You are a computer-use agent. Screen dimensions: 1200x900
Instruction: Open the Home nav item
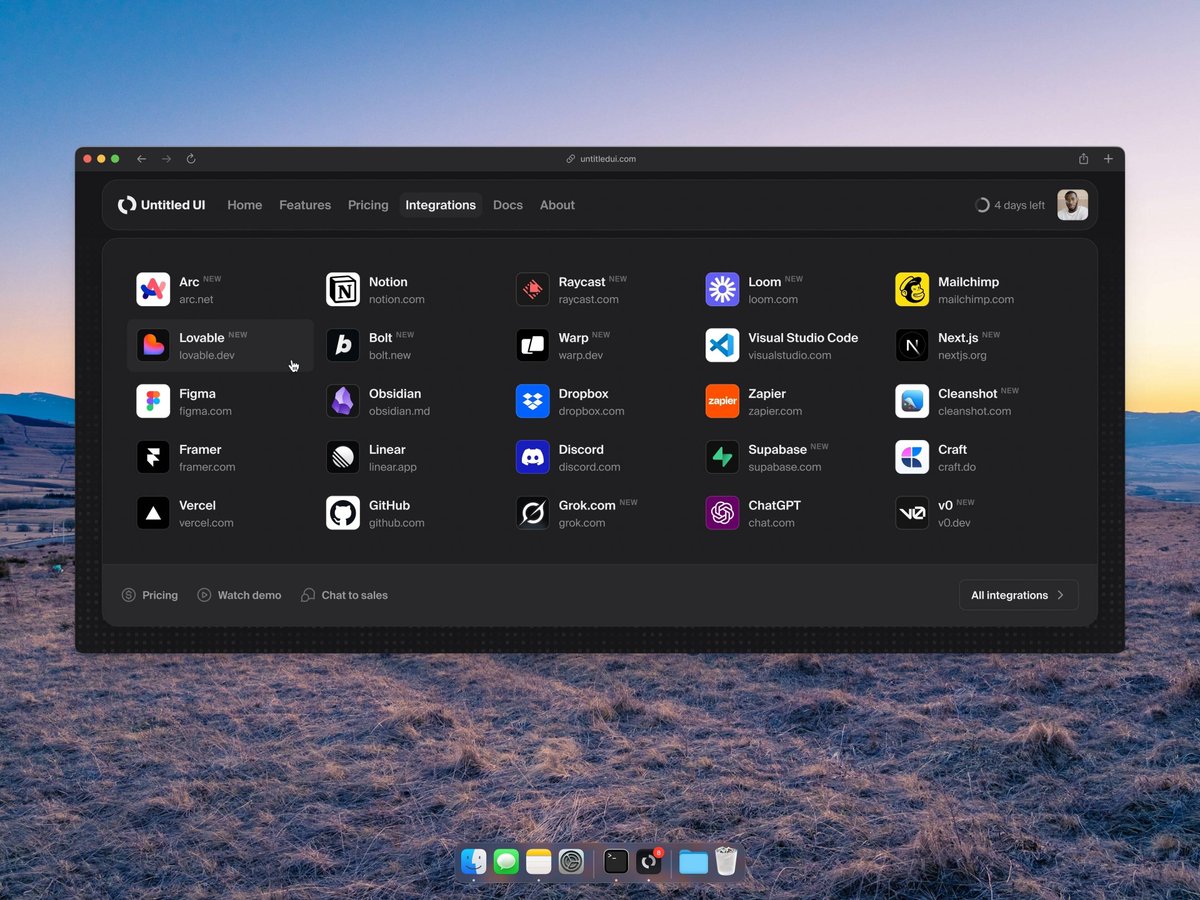tap(244, 205)
